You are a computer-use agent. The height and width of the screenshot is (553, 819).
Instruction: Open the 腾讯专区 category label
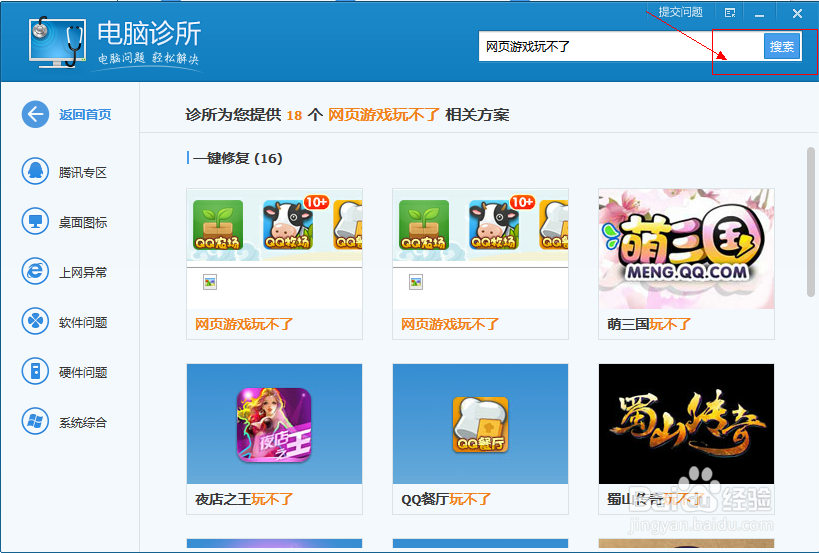pos(83,172)
